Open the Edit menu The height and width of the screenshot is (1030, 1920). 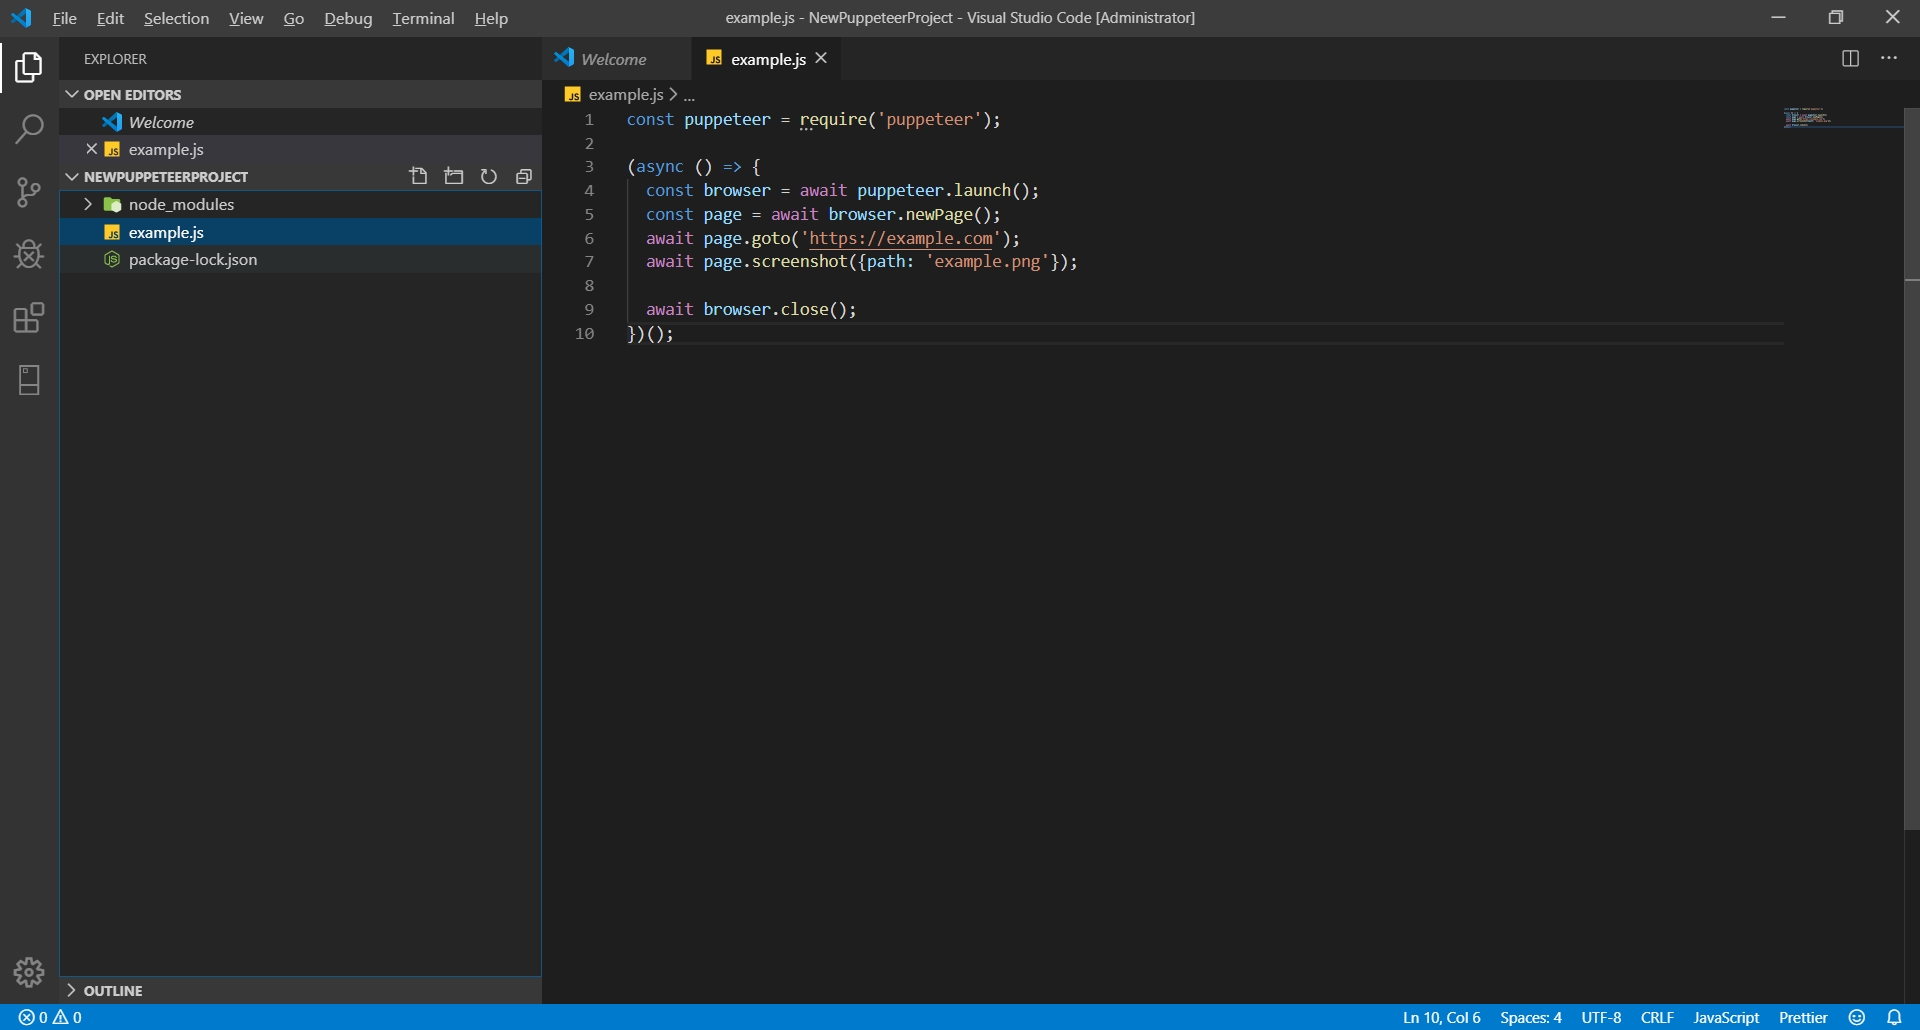point(110,18)
